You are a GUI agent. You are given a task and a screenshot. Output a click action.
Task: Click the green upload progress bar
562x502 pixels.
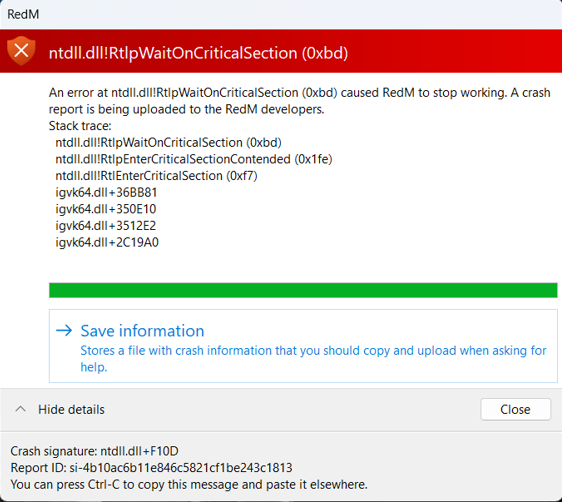coord(303,290)
